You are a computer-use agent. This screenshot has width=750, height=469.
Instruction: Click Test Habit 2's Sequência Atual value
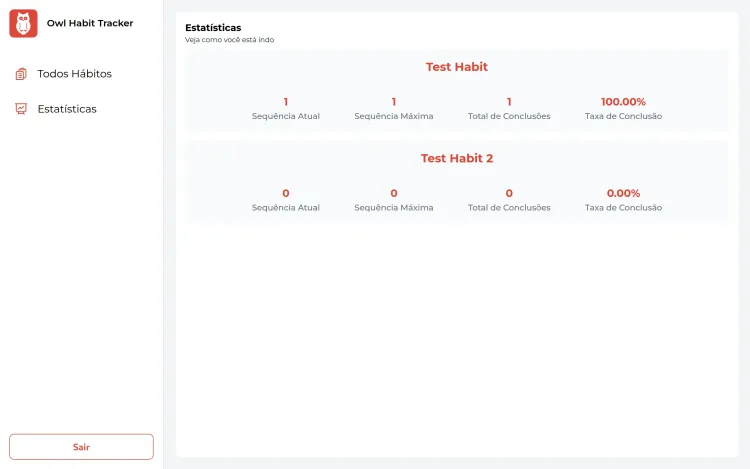[286, 193]
